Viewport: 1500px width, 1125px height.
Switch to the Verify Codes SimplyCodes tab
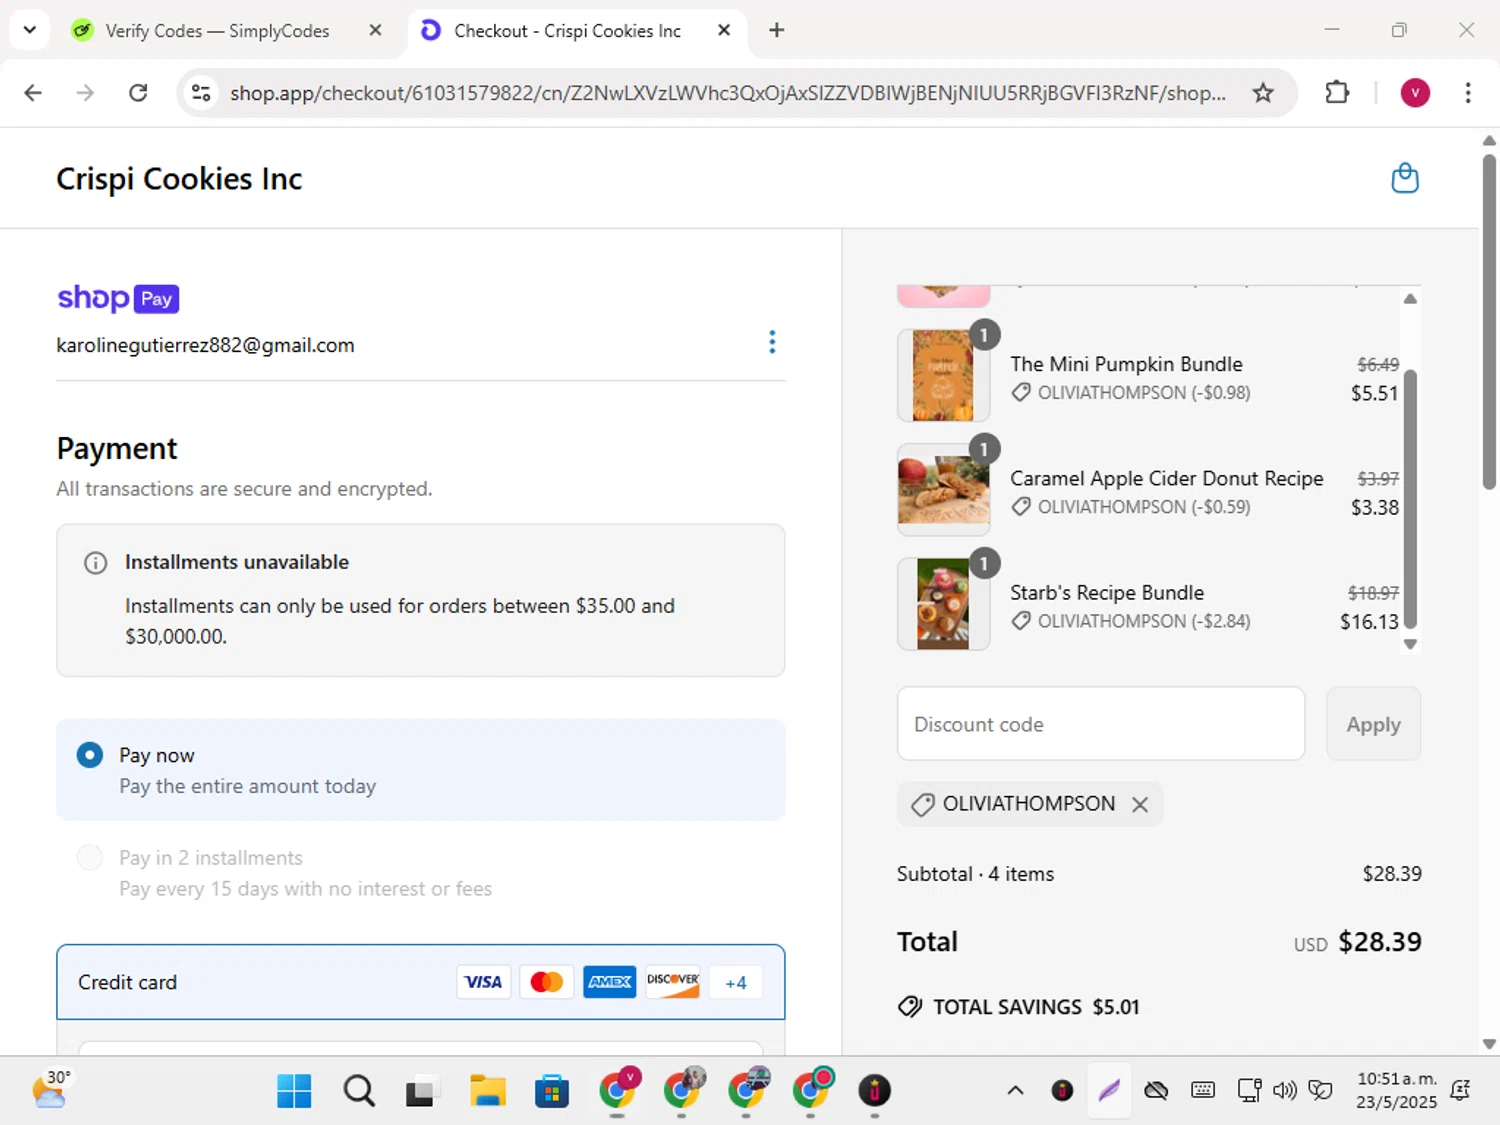217,31
